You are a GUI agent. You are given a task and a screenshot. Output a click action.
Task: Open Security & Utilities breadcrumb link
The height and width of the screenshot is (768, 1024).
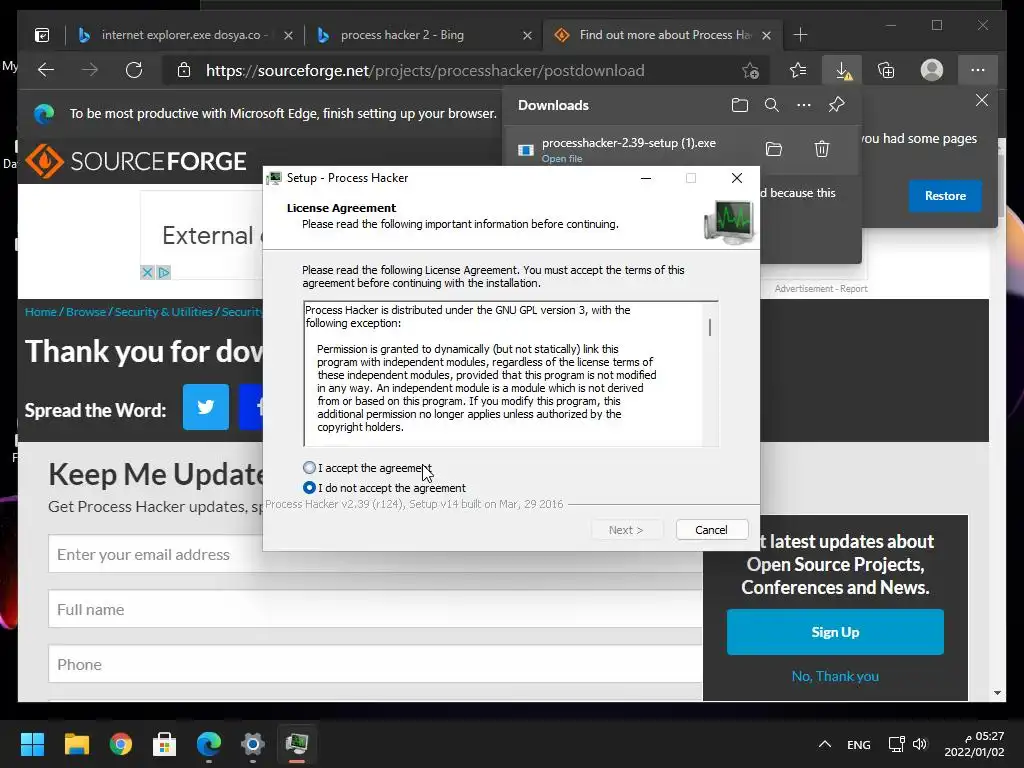(164, 312)
